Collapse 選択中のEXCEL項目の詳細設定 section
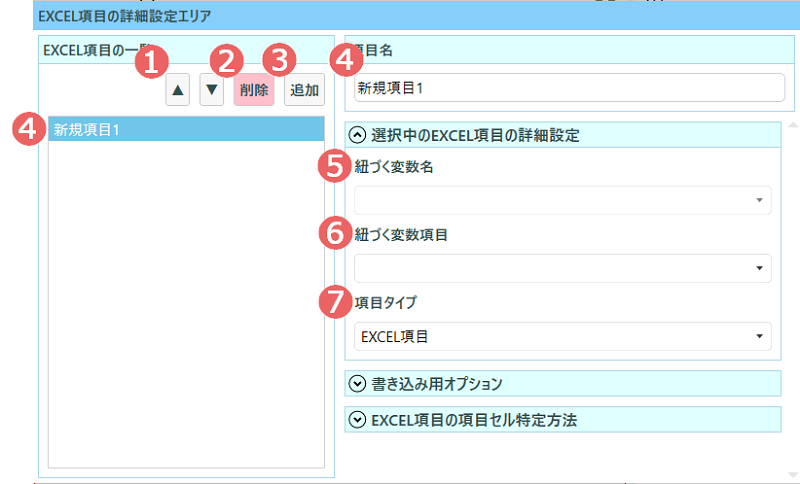 point(357,135)
